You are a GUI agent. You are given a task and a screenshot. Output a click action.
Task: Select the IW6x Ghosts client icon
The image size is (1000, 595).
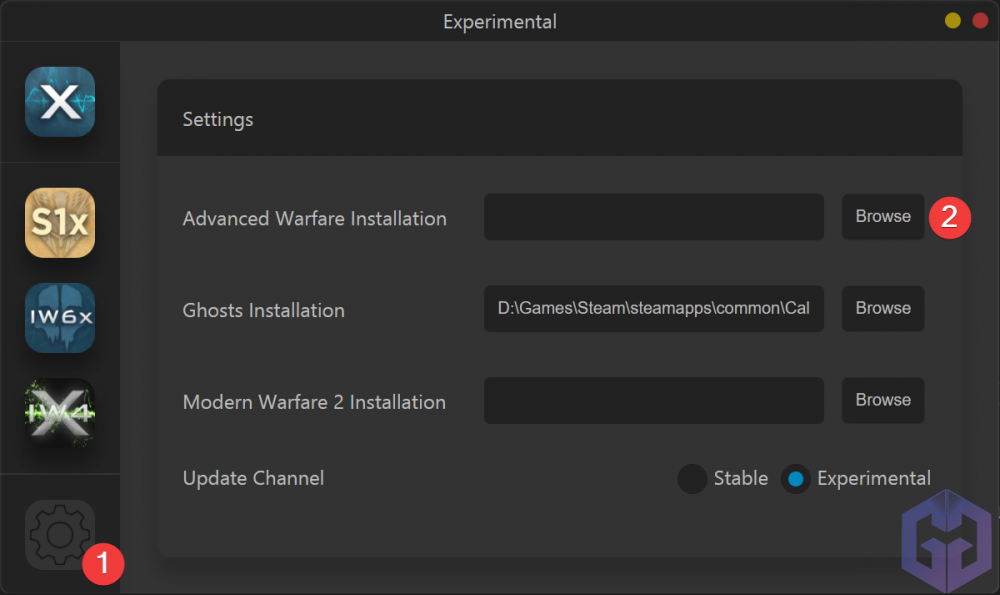[60, 318]
